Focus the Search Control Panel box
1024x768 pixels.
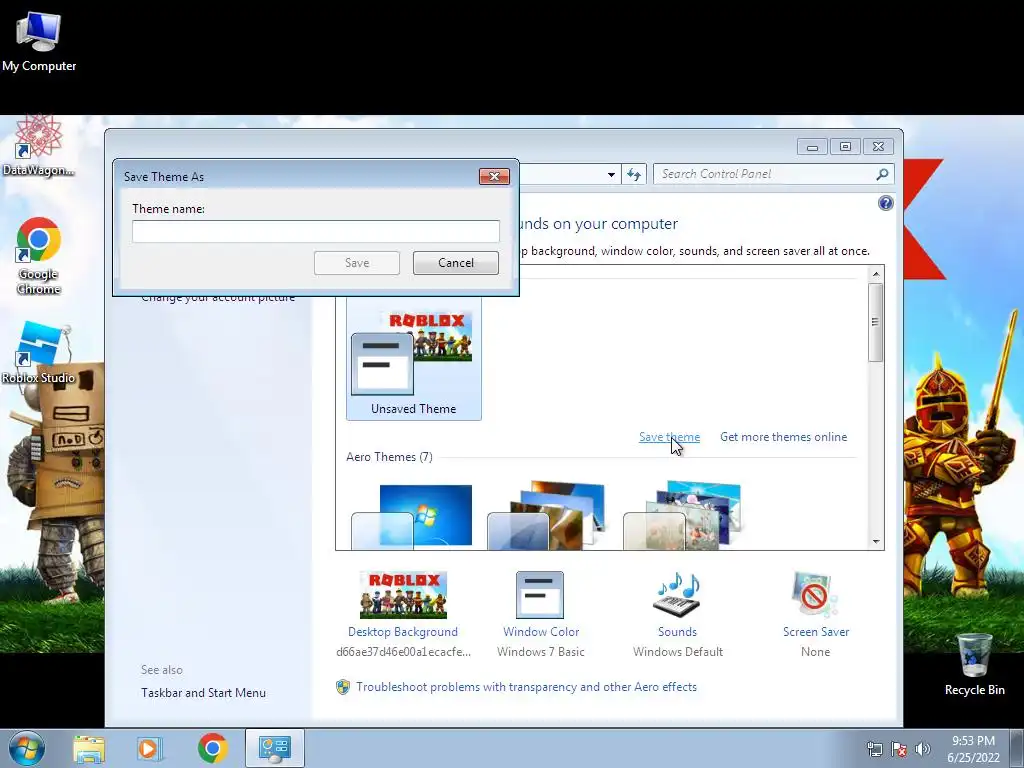click(x=774, y=174)
